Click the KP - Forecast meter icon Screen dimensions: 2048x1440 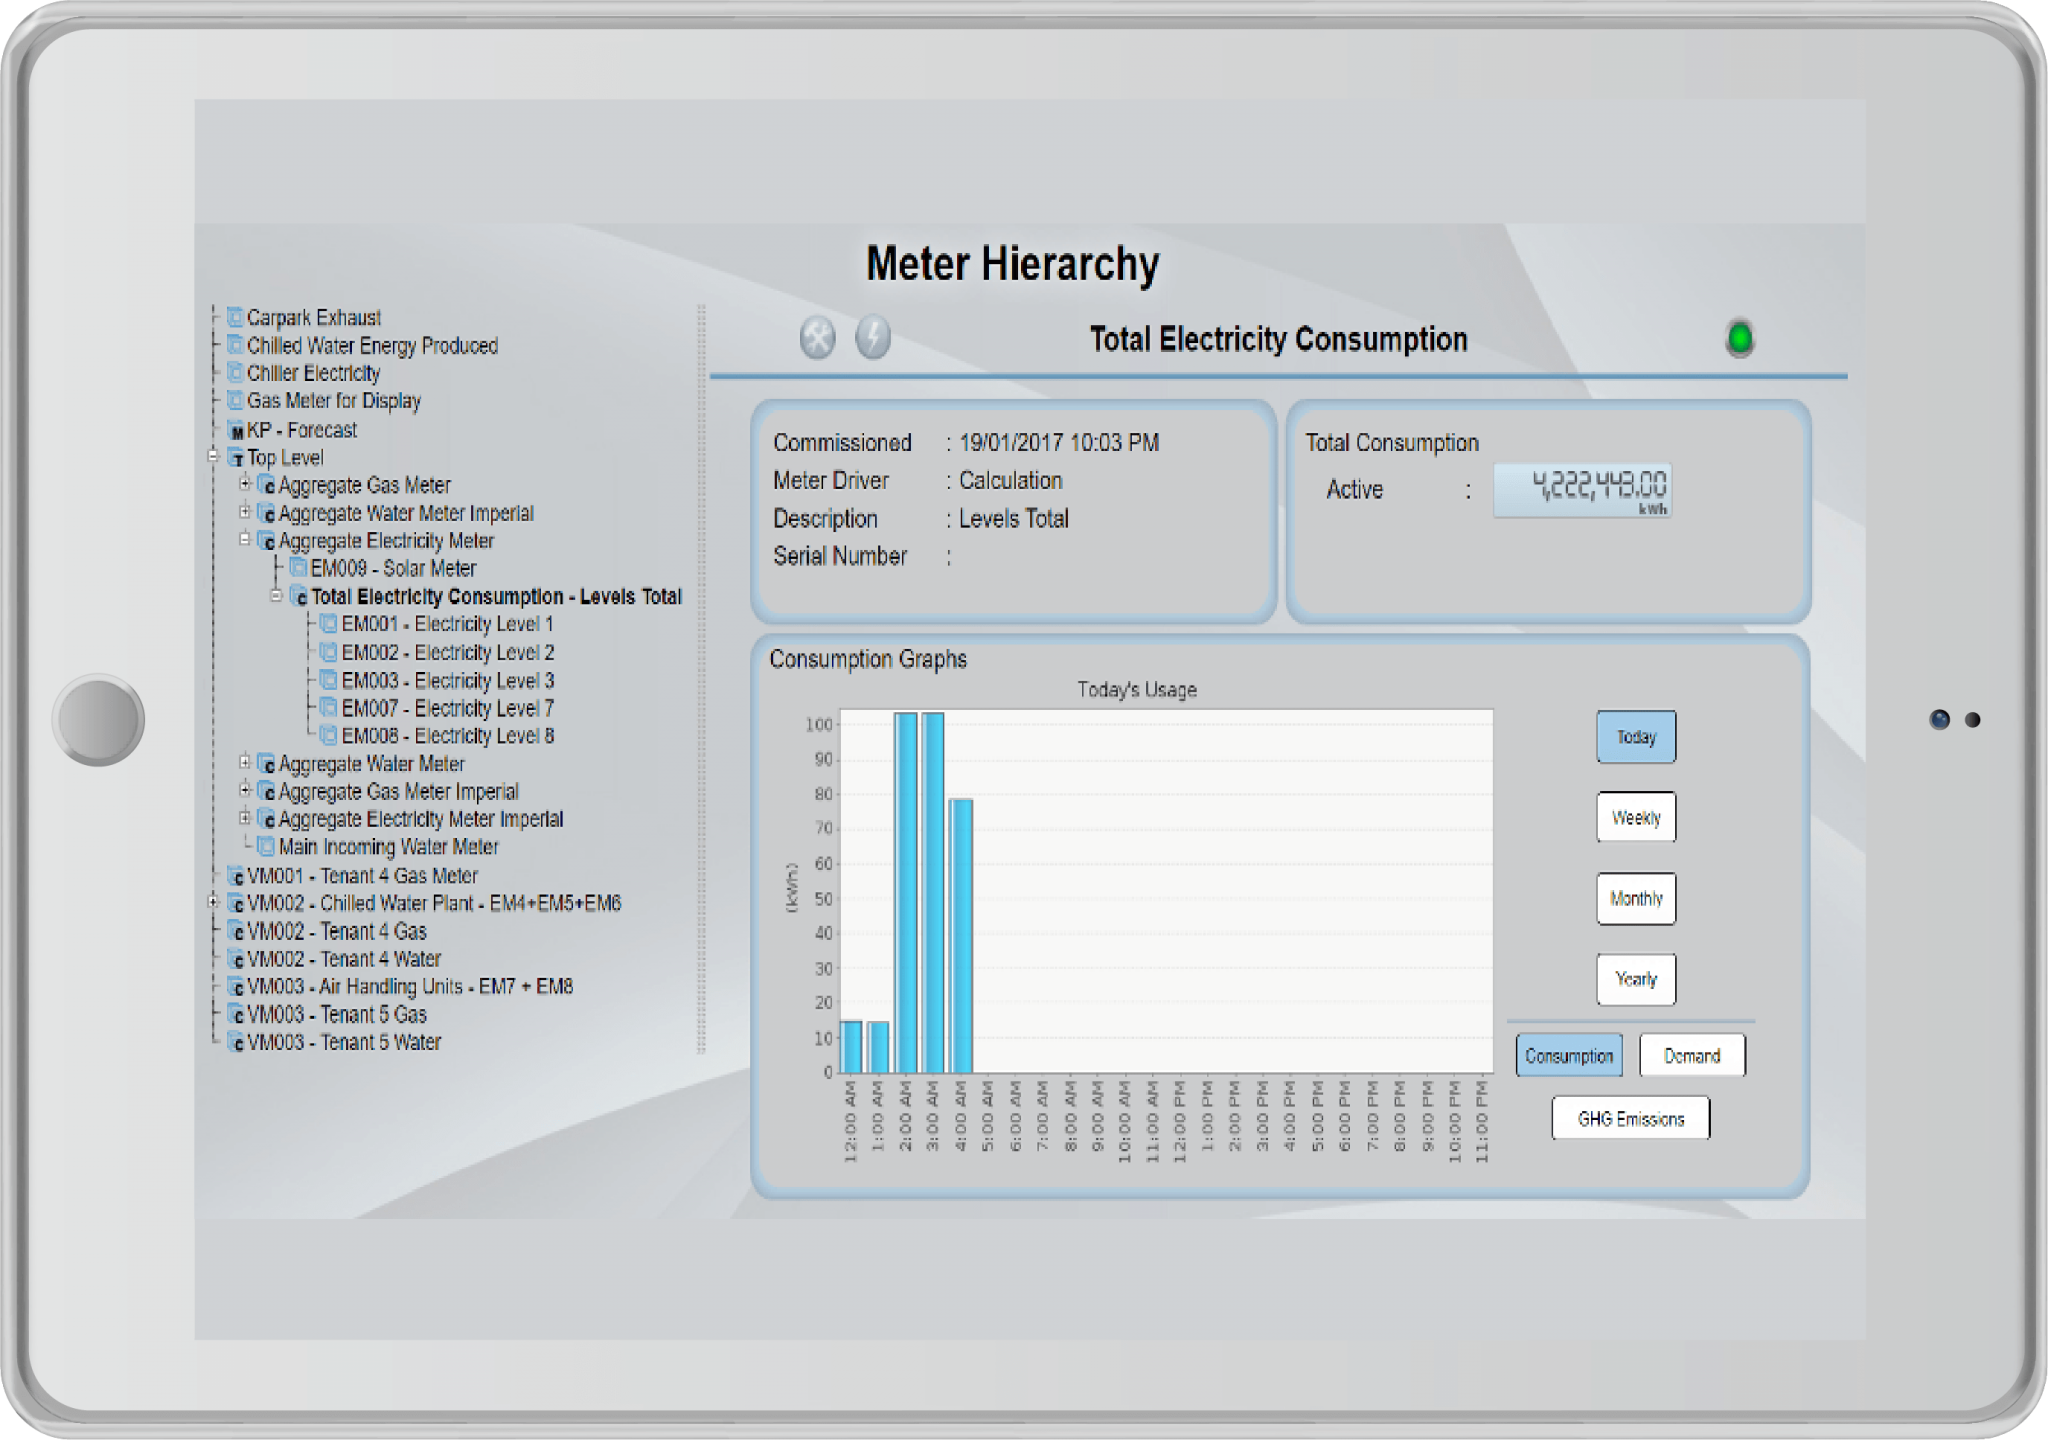(x=236, y=430)
